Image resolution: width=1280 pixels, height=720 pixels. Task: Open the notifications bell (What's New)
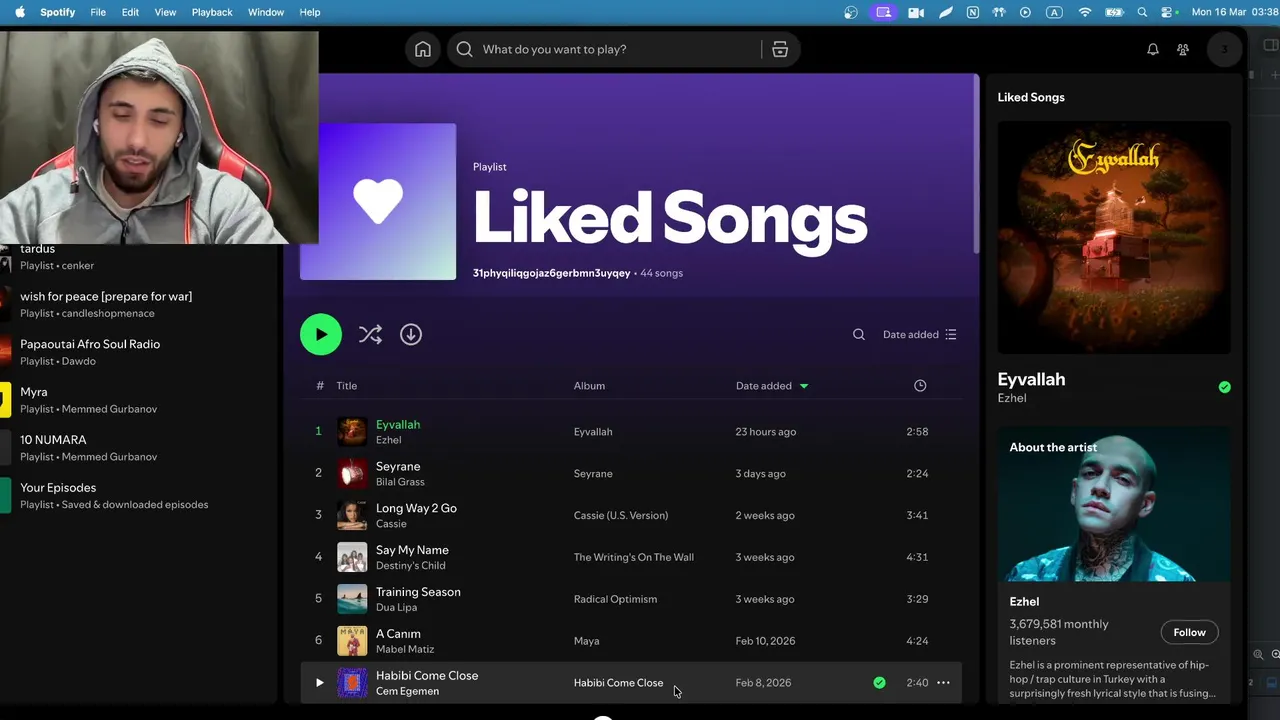pos(1153,49)
